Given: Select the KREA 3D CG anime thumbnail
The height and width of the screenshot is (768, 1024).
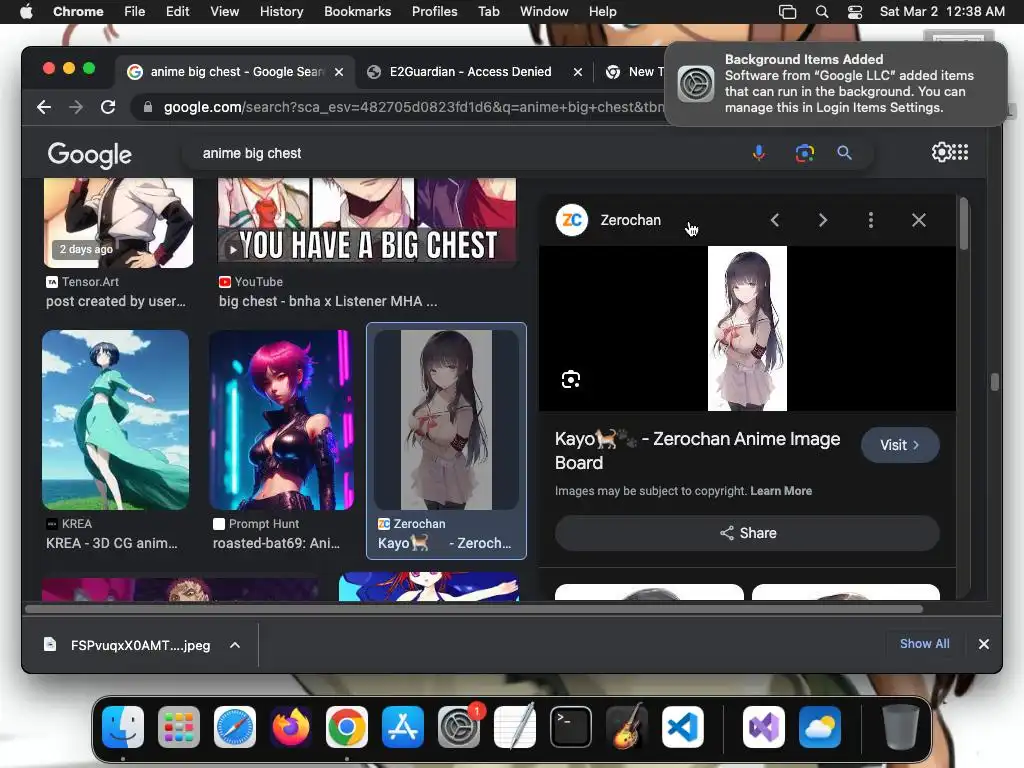Looking at the screenshot, I should 116,420.
